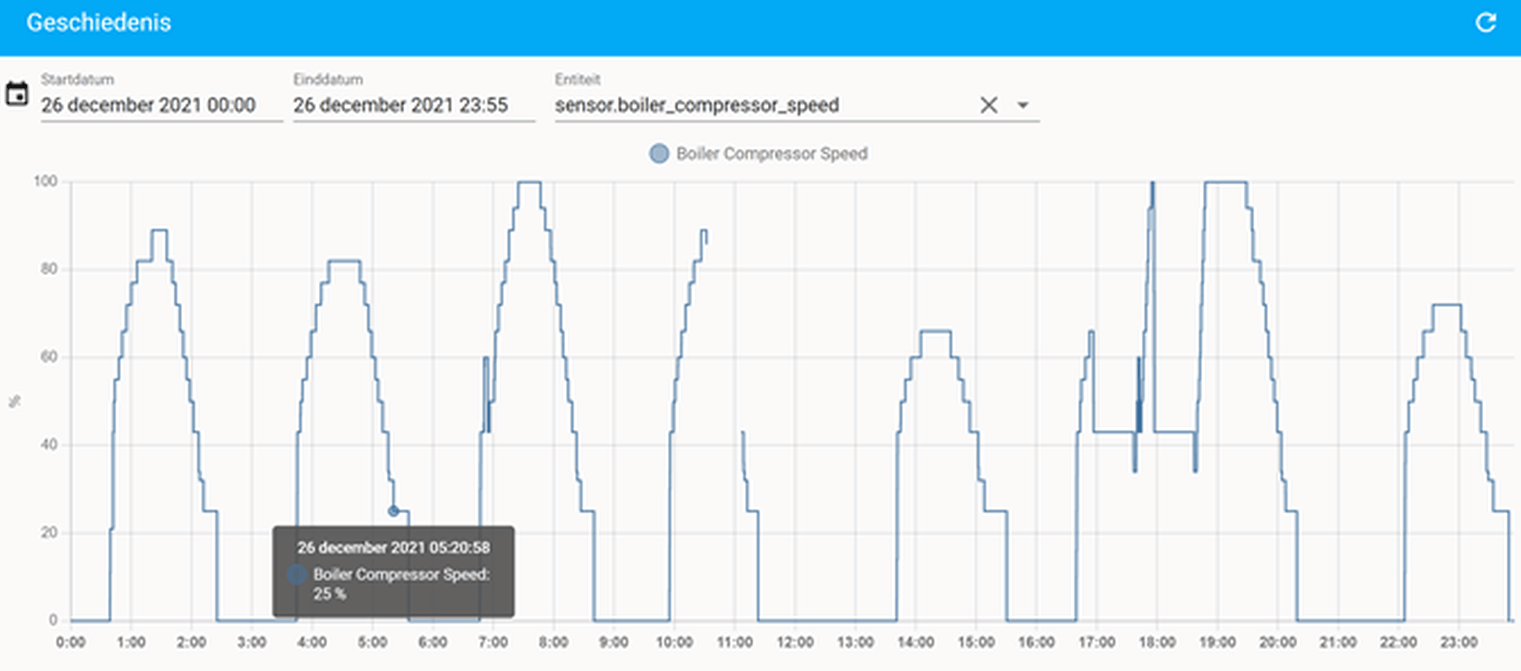
Task: Click the tooltip timestamp 26 december 2021 05:20:58
Action: click(x=393, y=547)
